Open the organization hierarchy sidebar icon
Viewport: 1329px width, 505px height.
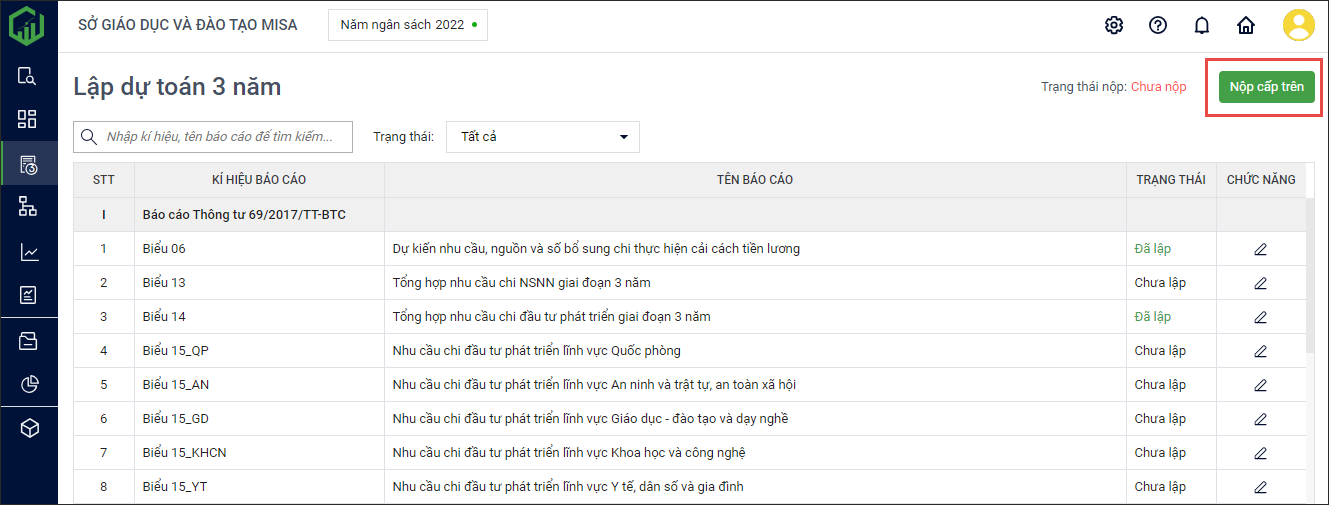[28, 207]
